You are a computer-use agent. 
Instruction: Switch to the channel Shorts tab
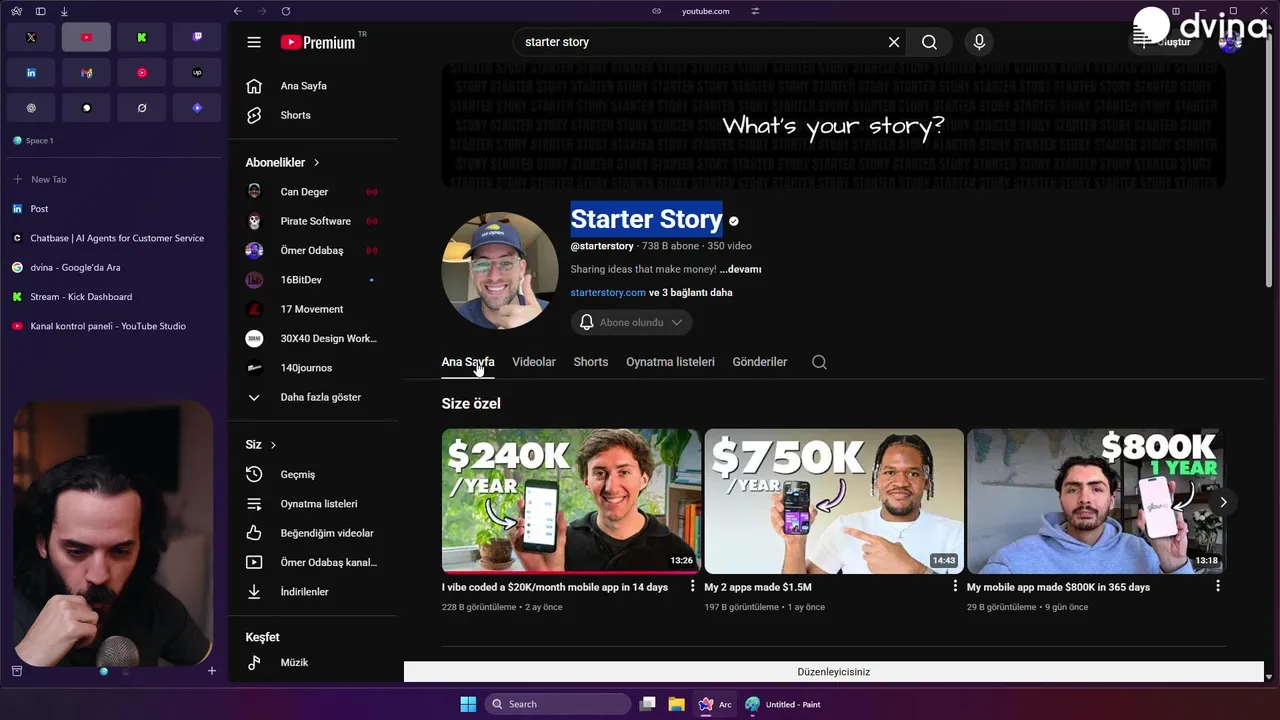[x=591, y=362]
